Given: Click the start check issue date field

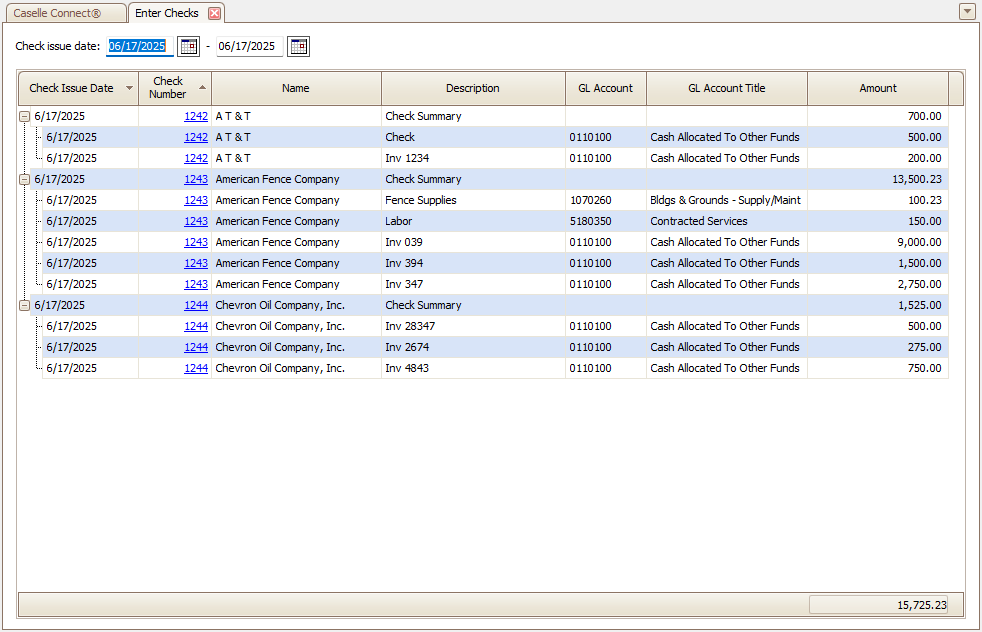Looking at the screenshot, I should (x=138, y=46).
